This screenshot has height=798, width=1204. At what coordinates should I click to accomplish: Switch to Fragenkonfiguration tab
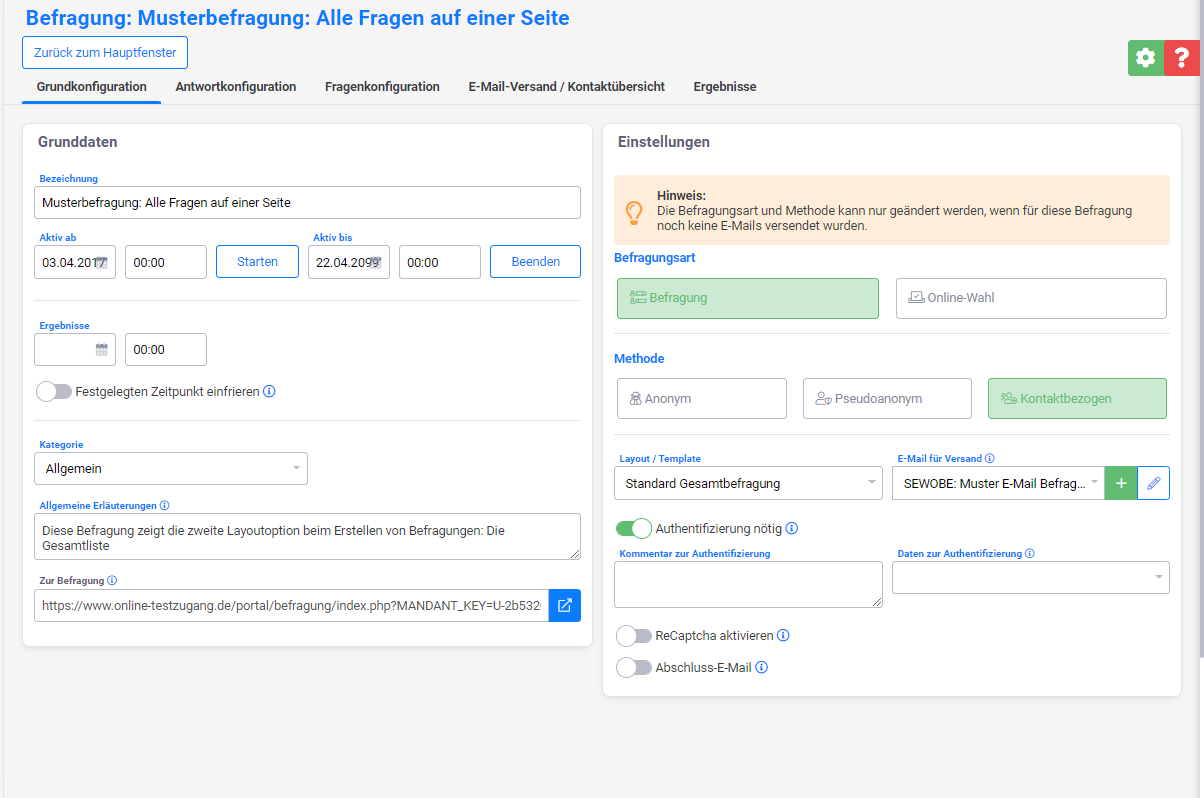point(382,87)
